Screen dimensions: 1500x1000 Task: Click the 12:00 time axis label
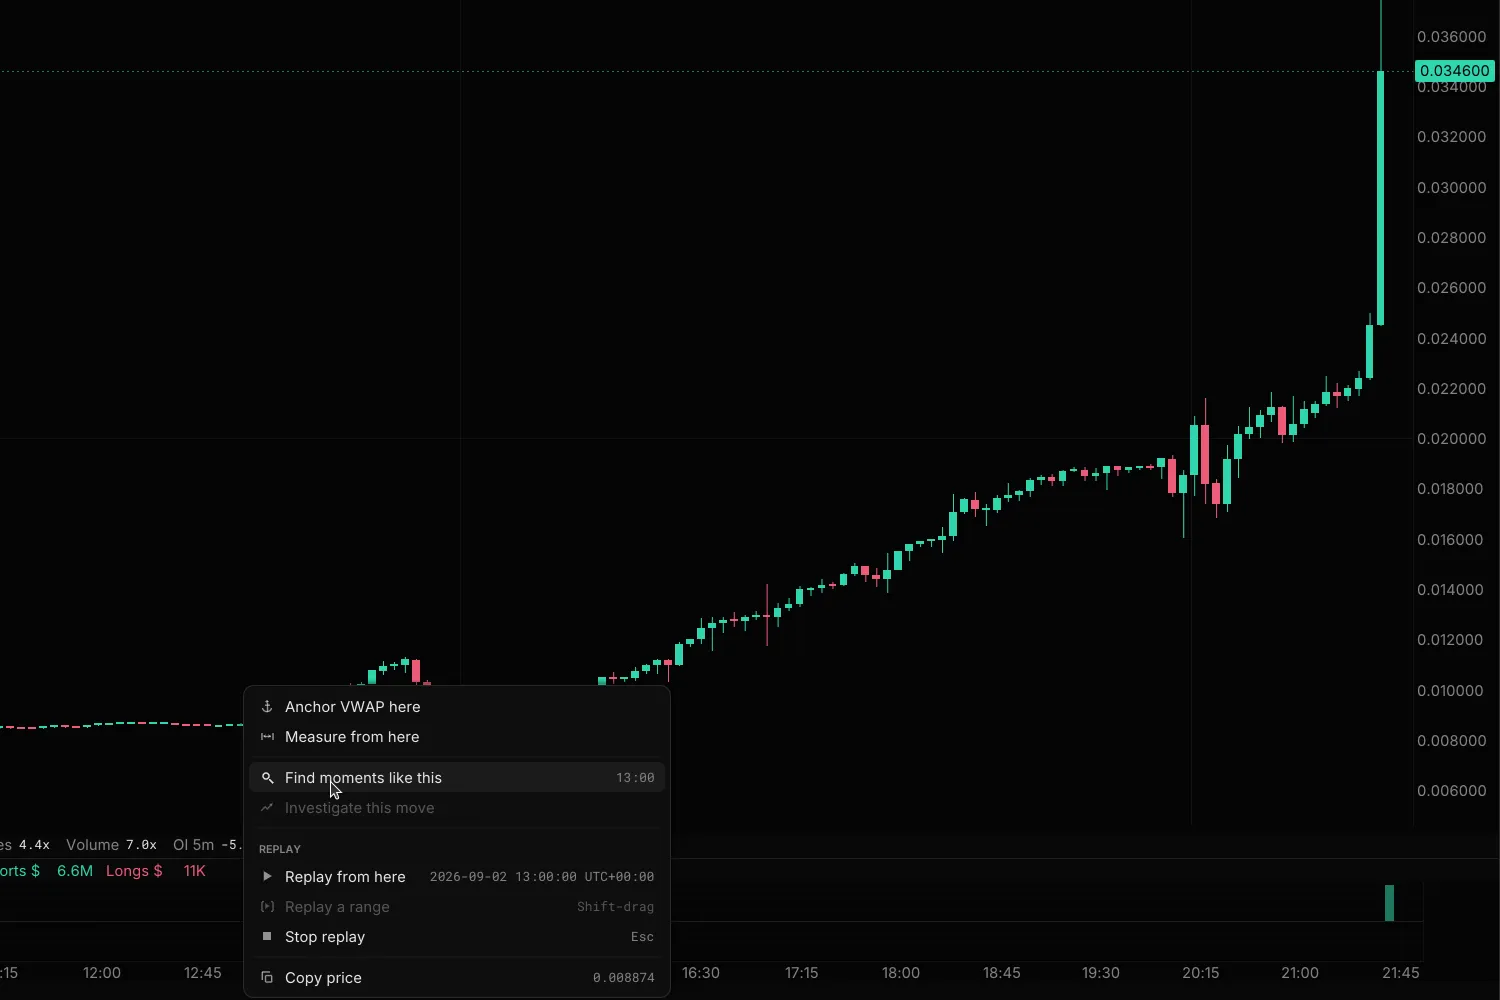[x=102, y=973]
